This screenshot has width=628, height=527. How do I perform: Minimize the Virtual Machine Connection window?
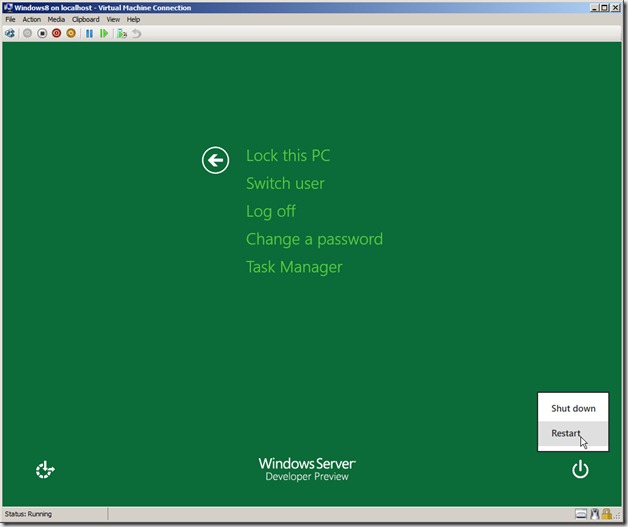click(x=594, y=8)
